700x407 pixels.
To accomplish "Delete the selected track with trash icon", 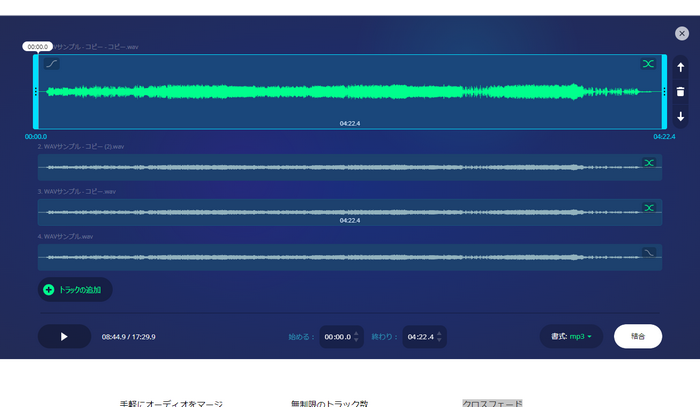I will coord(680,92).
